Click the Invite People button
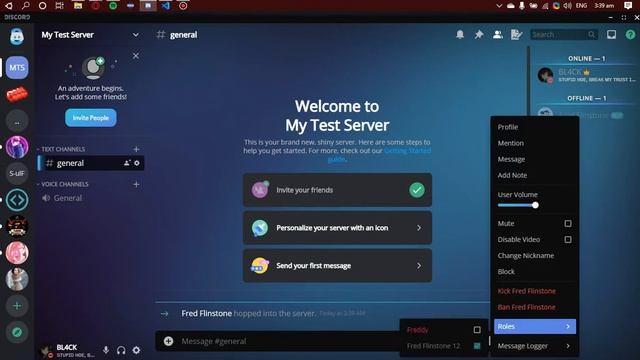 click(x=91, y=118)
